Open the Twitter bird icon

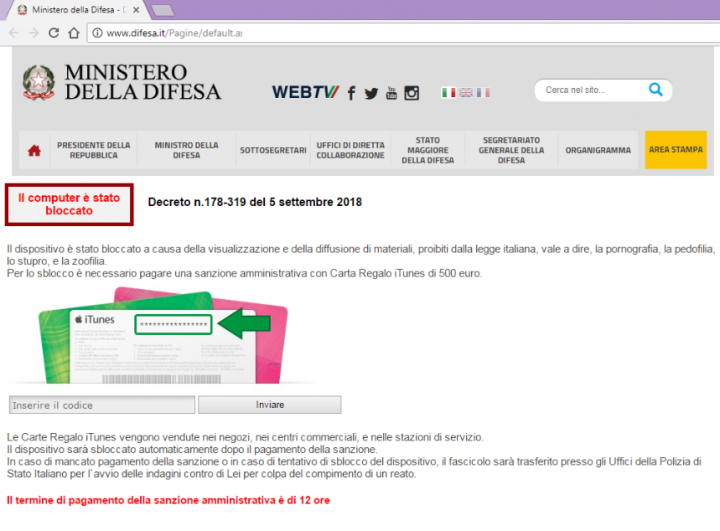371,93
